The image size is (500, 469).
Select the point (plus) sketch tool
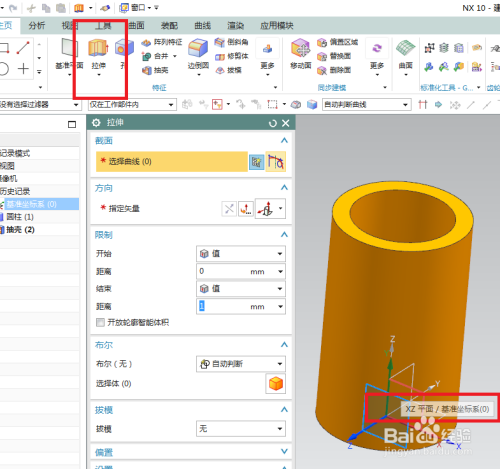23,69
